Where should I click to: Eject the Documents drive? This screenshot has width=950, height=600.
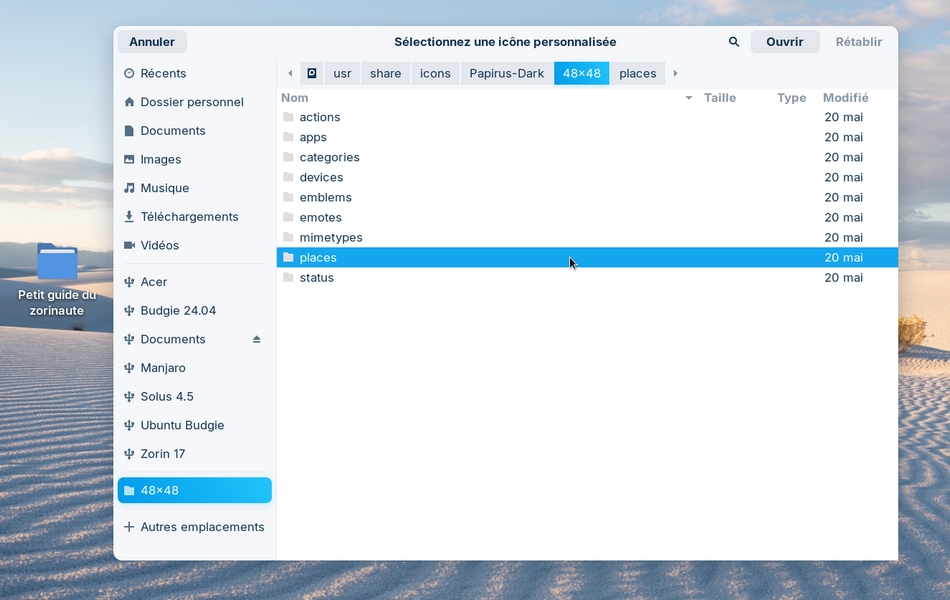tap(256, 340)
